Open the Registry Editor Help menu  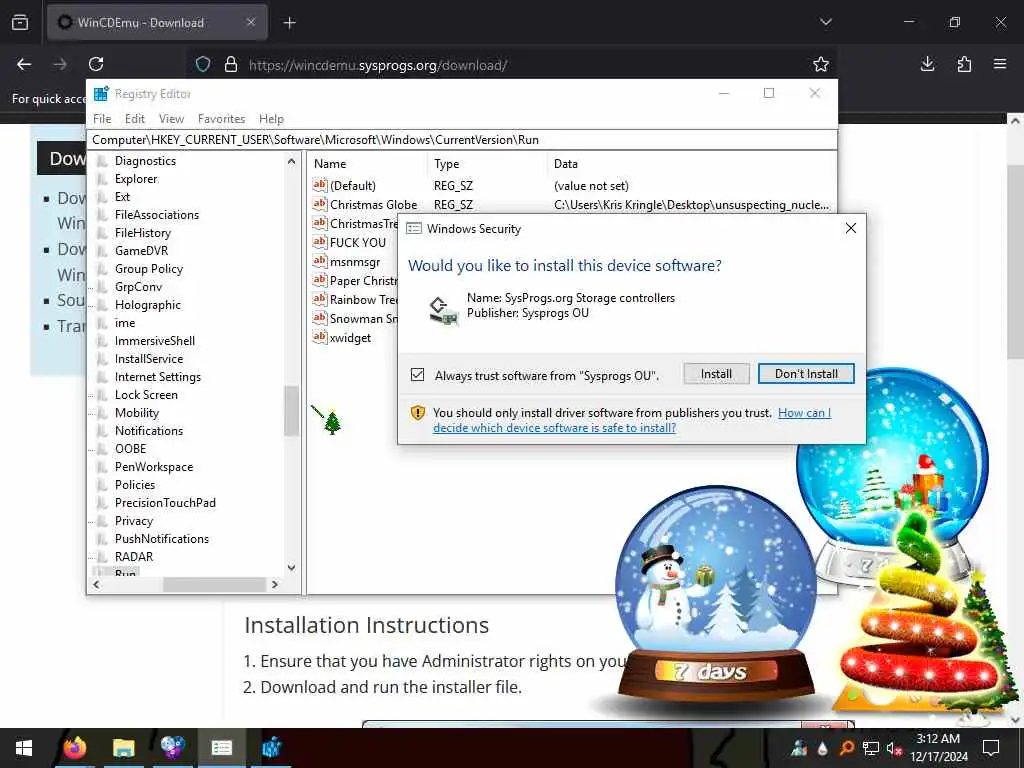[x=271, y=119]
